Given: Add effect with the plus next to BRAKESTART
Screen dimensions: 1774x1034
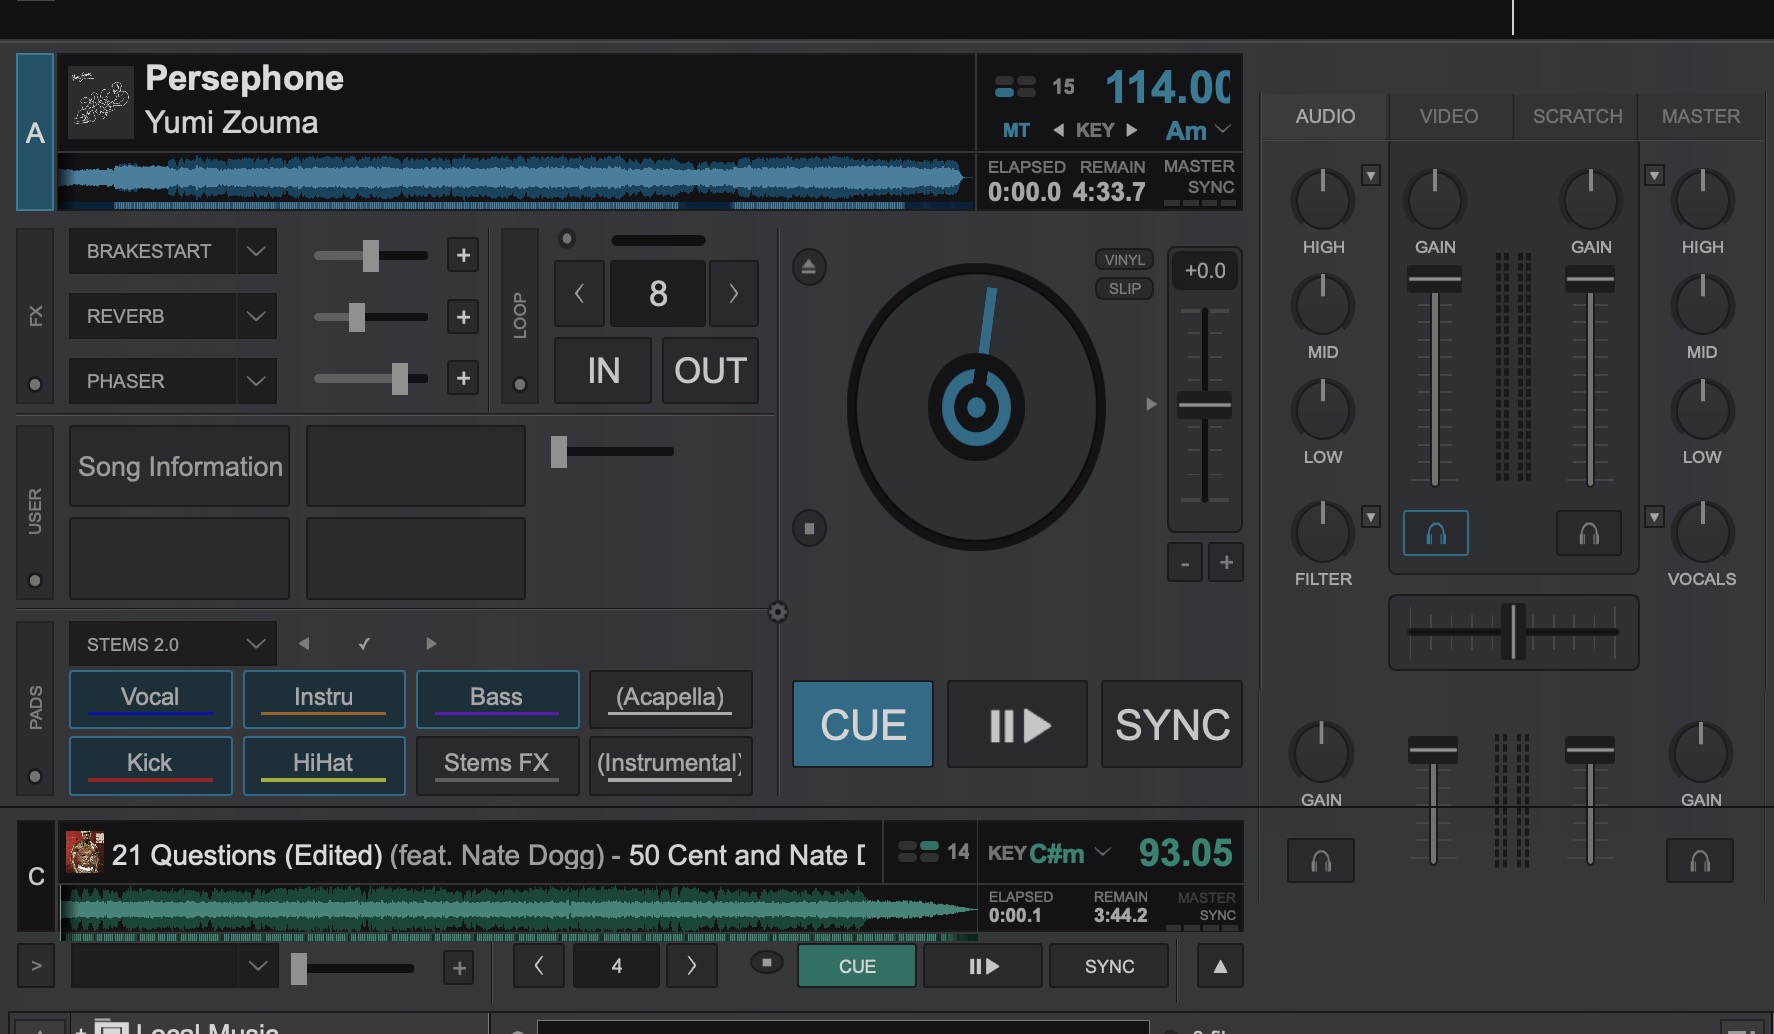Looking at the screenshot, I should pyautogui.click(x=463, y=255).
